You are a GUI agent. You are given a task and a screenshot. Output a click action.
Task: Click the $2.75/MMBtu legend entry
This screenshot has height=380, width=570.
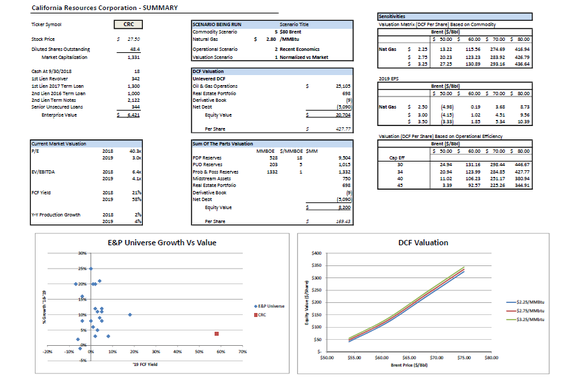coord(525,311)
